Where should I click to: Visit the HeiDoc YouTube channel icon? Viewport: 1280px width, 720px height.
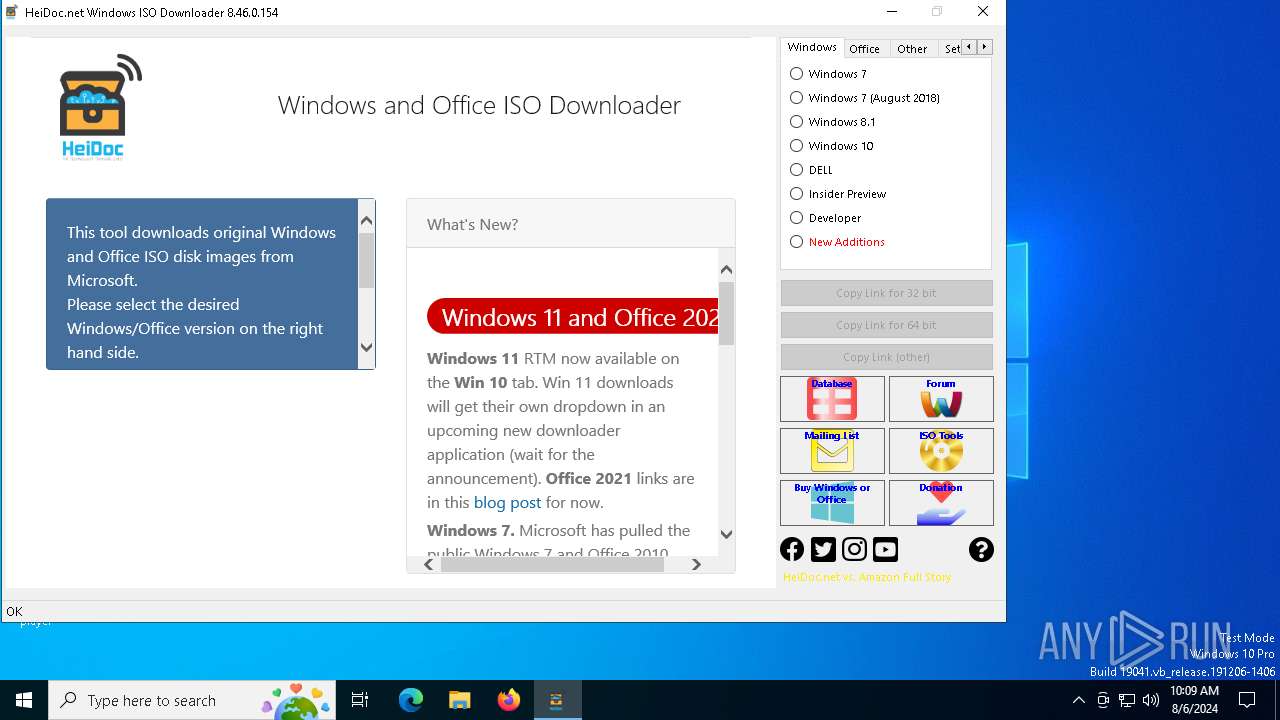pos(885,549)
